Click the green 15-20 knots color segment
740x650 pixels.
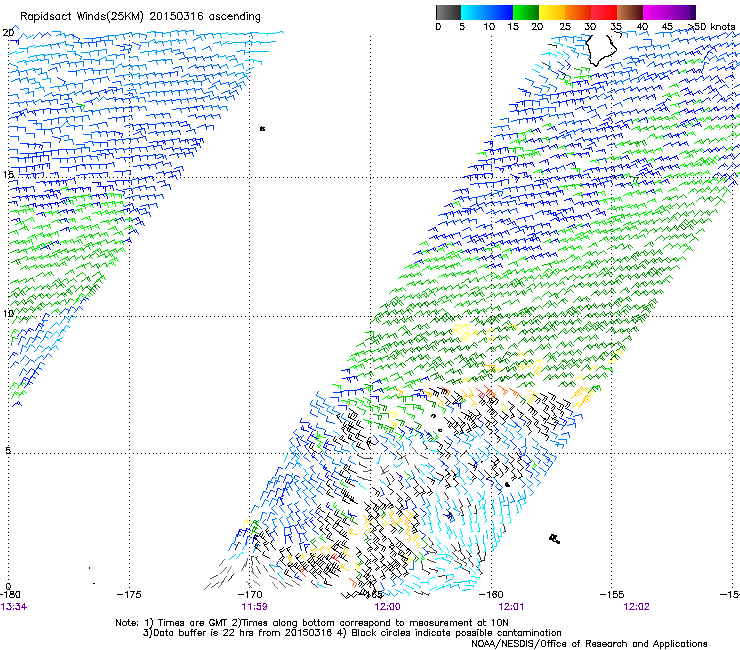pos(526,12)
